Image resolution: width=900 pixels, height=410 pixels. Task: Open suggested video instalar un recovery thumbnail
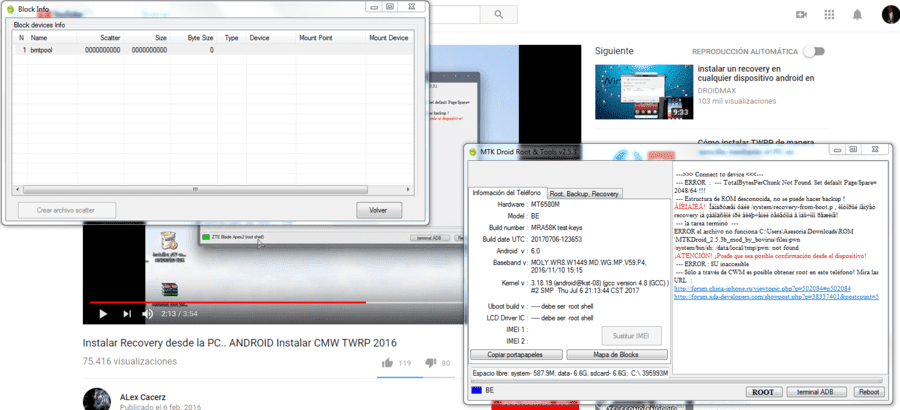[x=643, y=92]
